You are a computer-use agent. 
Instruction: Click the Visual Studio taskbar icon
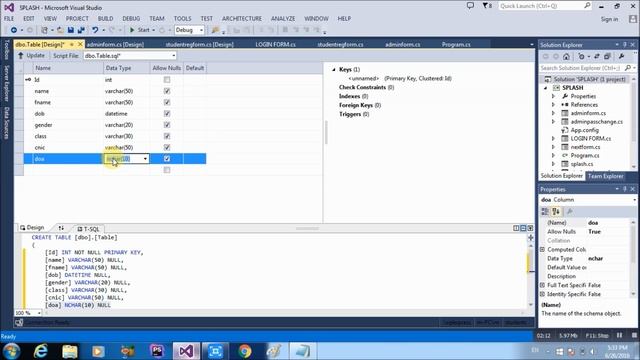point(186,351)
